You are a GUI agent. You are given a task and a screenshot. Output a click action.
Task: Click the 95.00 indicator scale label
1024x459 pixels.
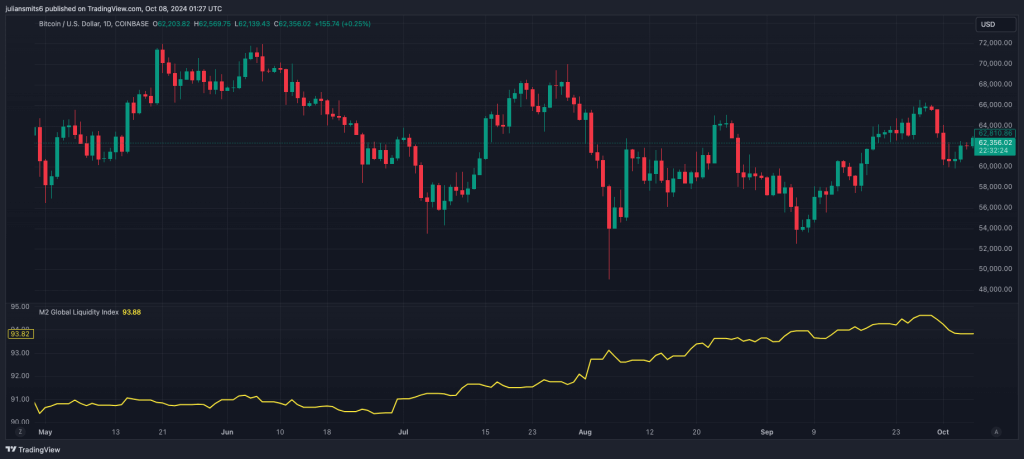(x=21, y=306)
